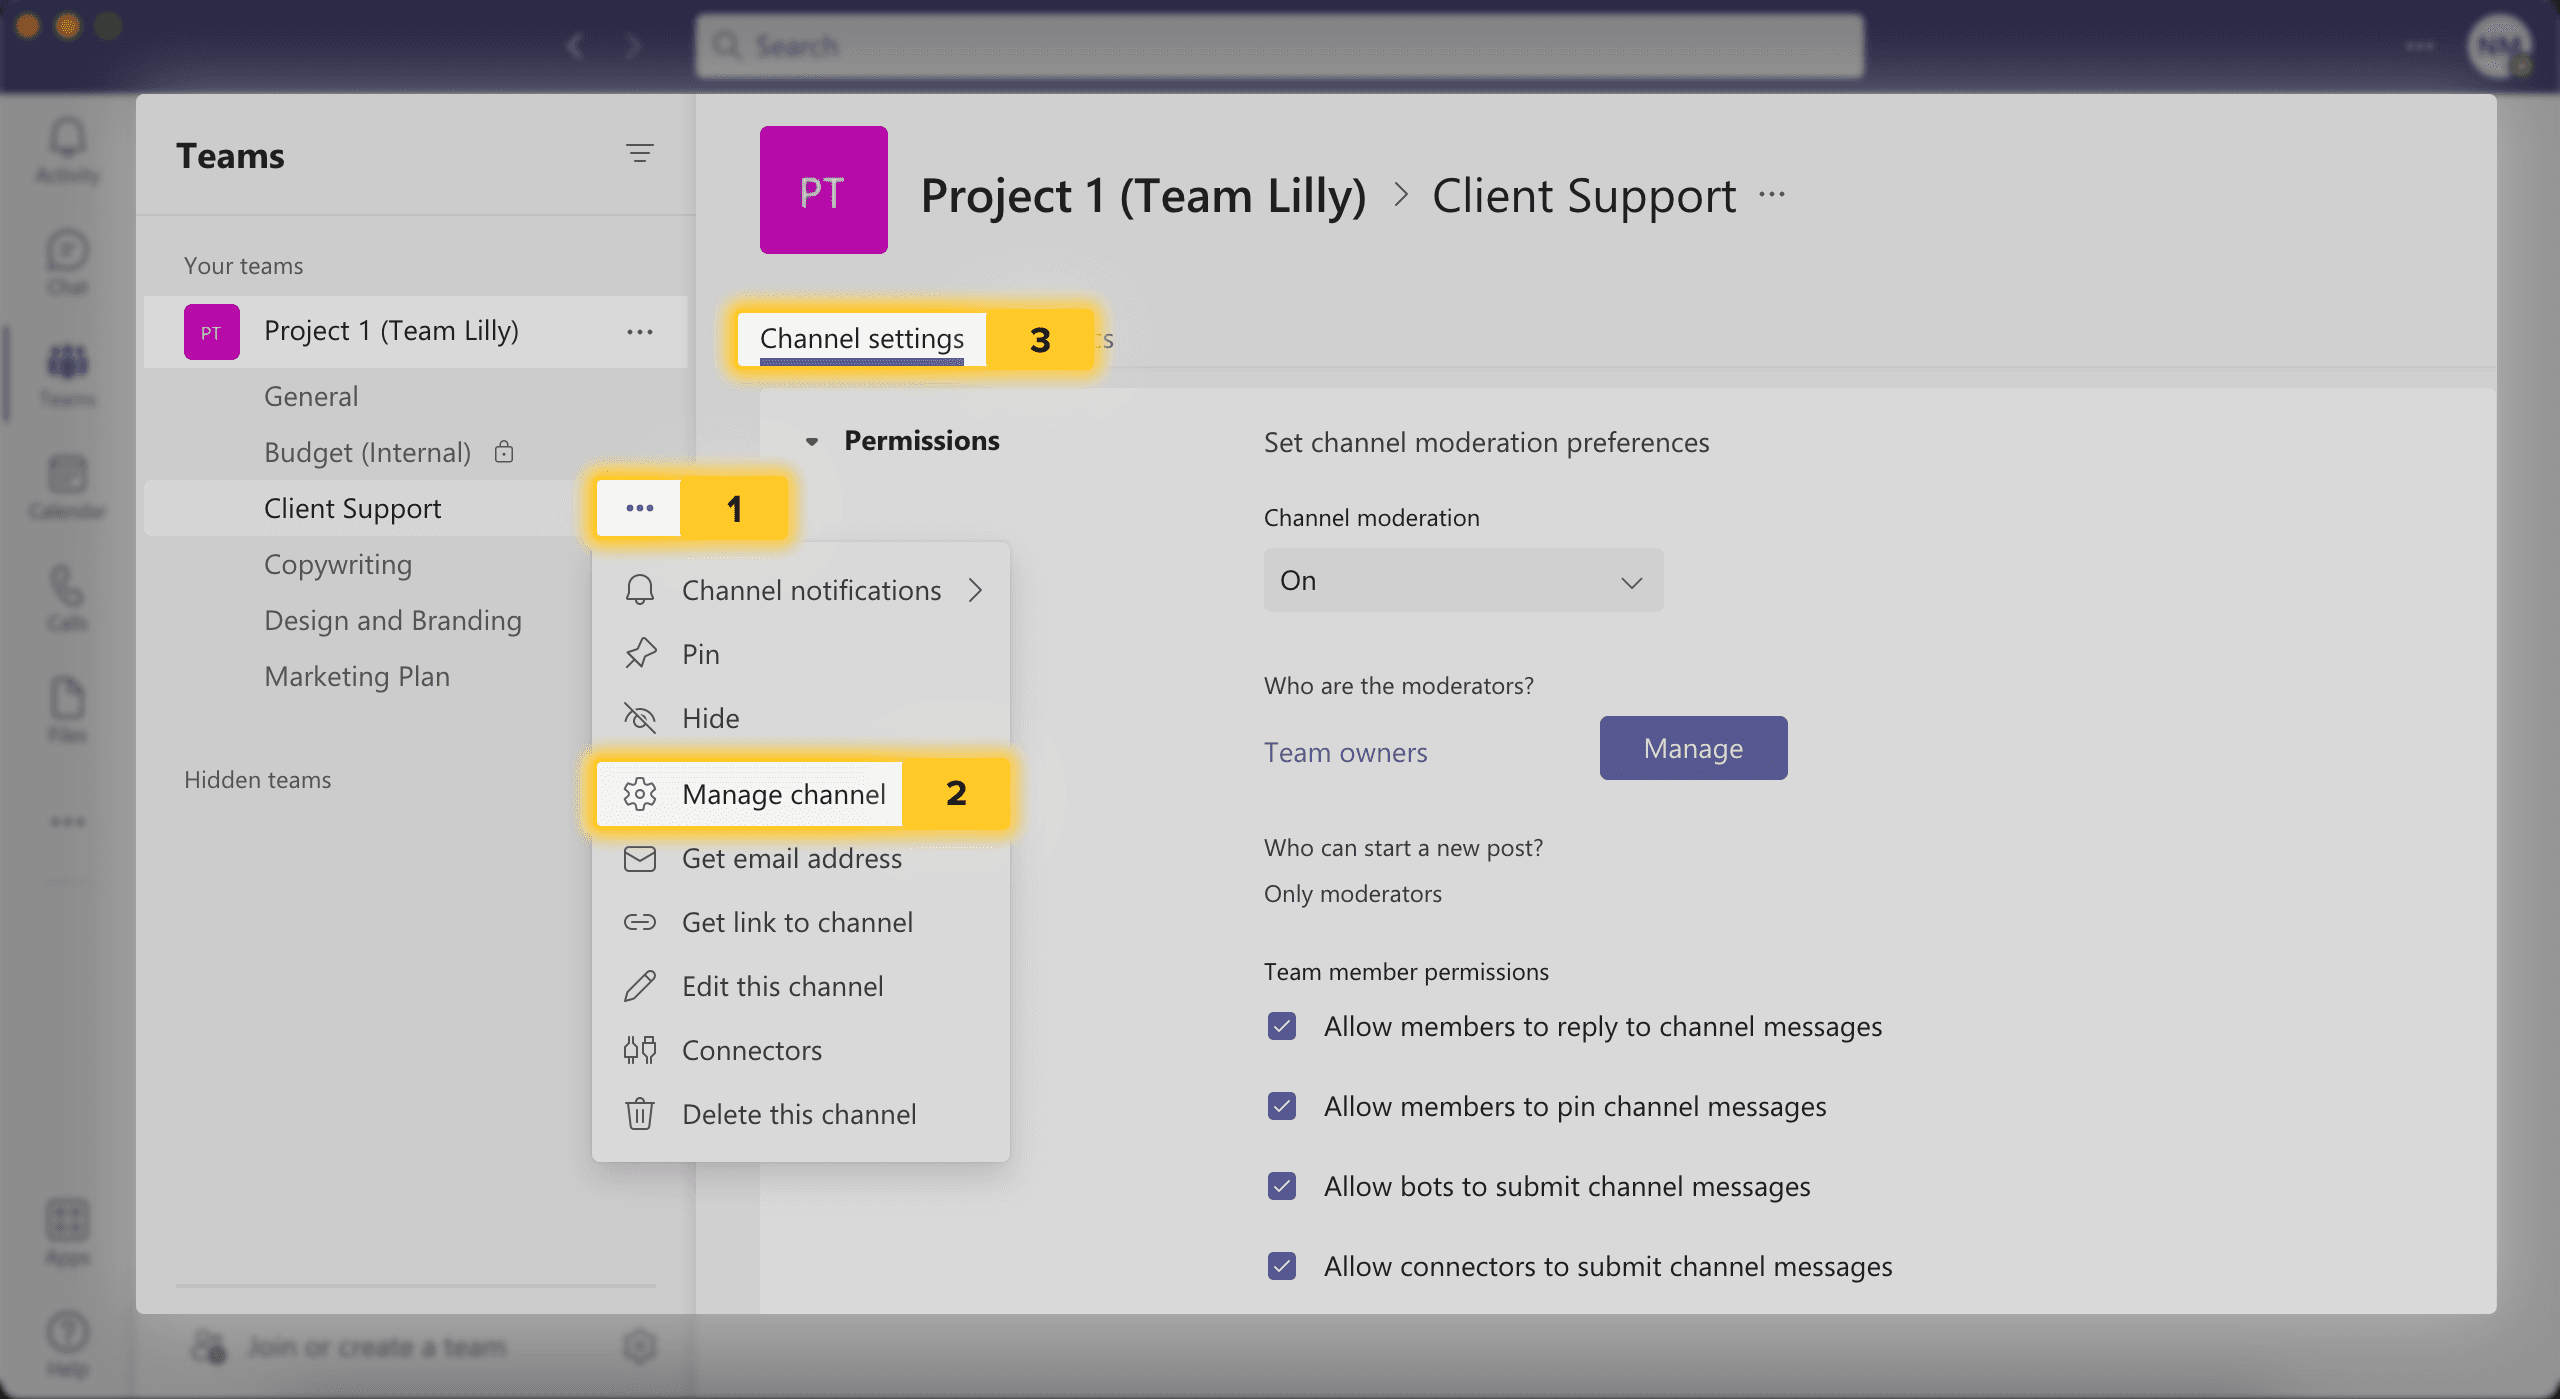This screenshot has height=1399, width=2560.
Task: Collapse the Permissions section expander
Action: pyautogui.click(x=810, y=439)
